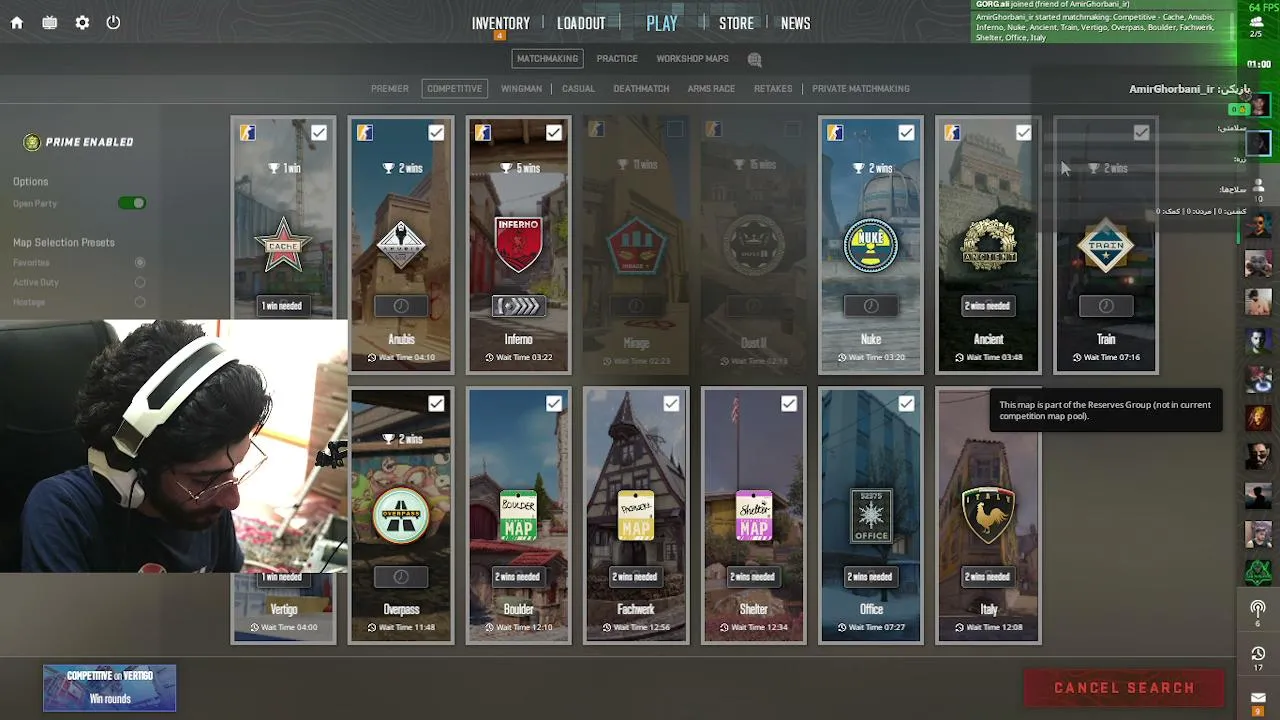Click the Overpass map emblem

click(x=400, y=516)
